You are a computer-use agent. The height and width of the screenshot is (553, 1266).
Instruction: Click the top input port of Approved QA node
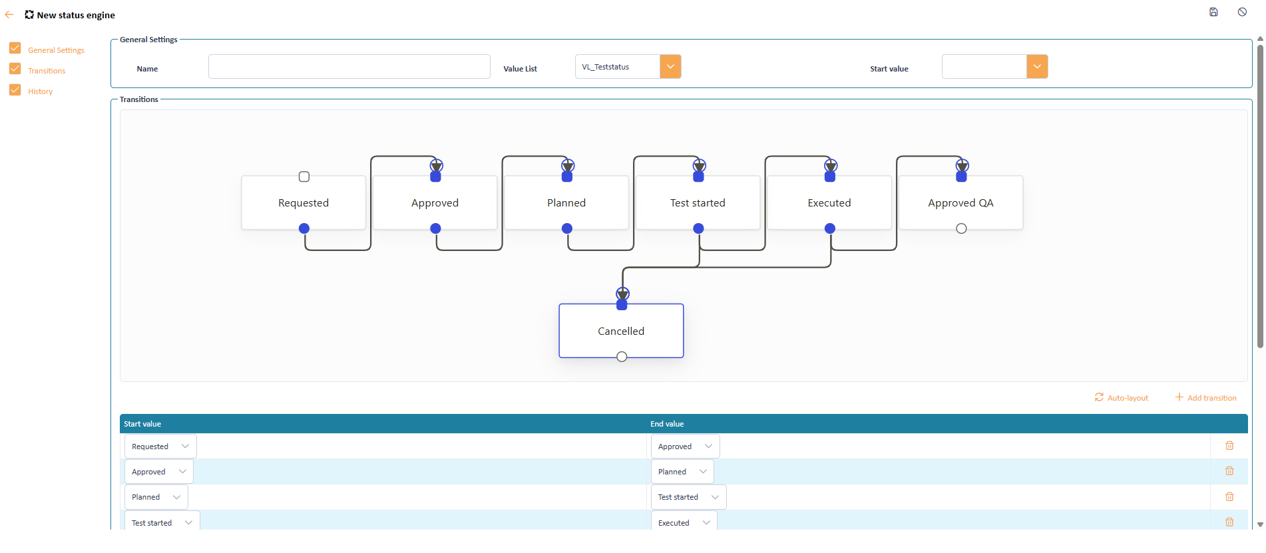coord(961,177)
